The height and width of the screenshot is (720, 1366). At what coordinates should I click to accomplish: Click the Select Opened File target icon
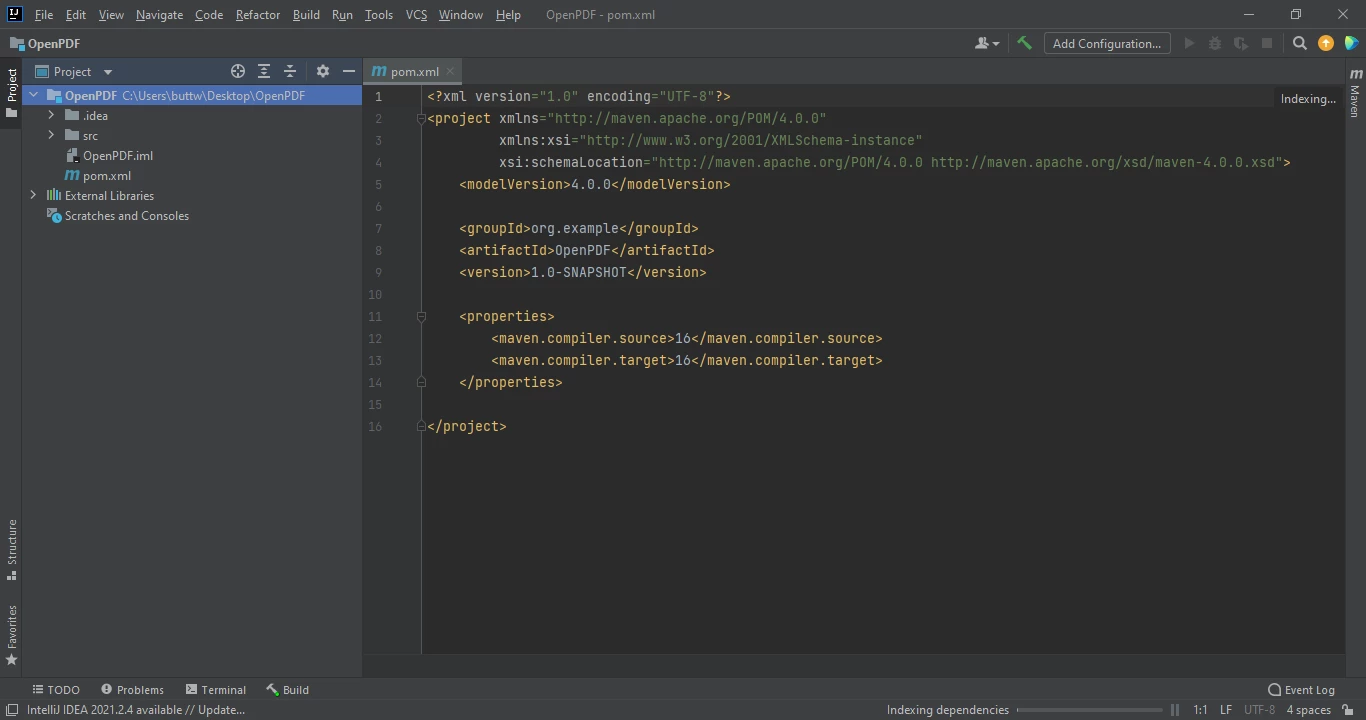coord(238,71)
